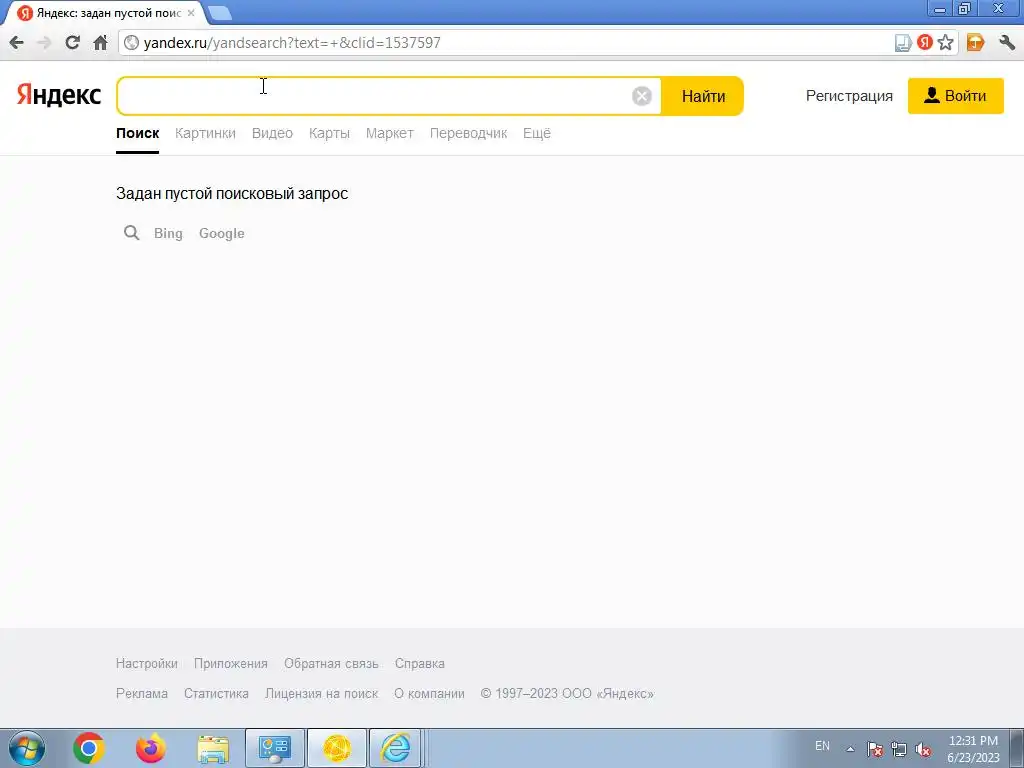Open File Explorer from the taskbar
Image resolution: width=1024 pixels, height=768 pixels.
tap(213, 749)
